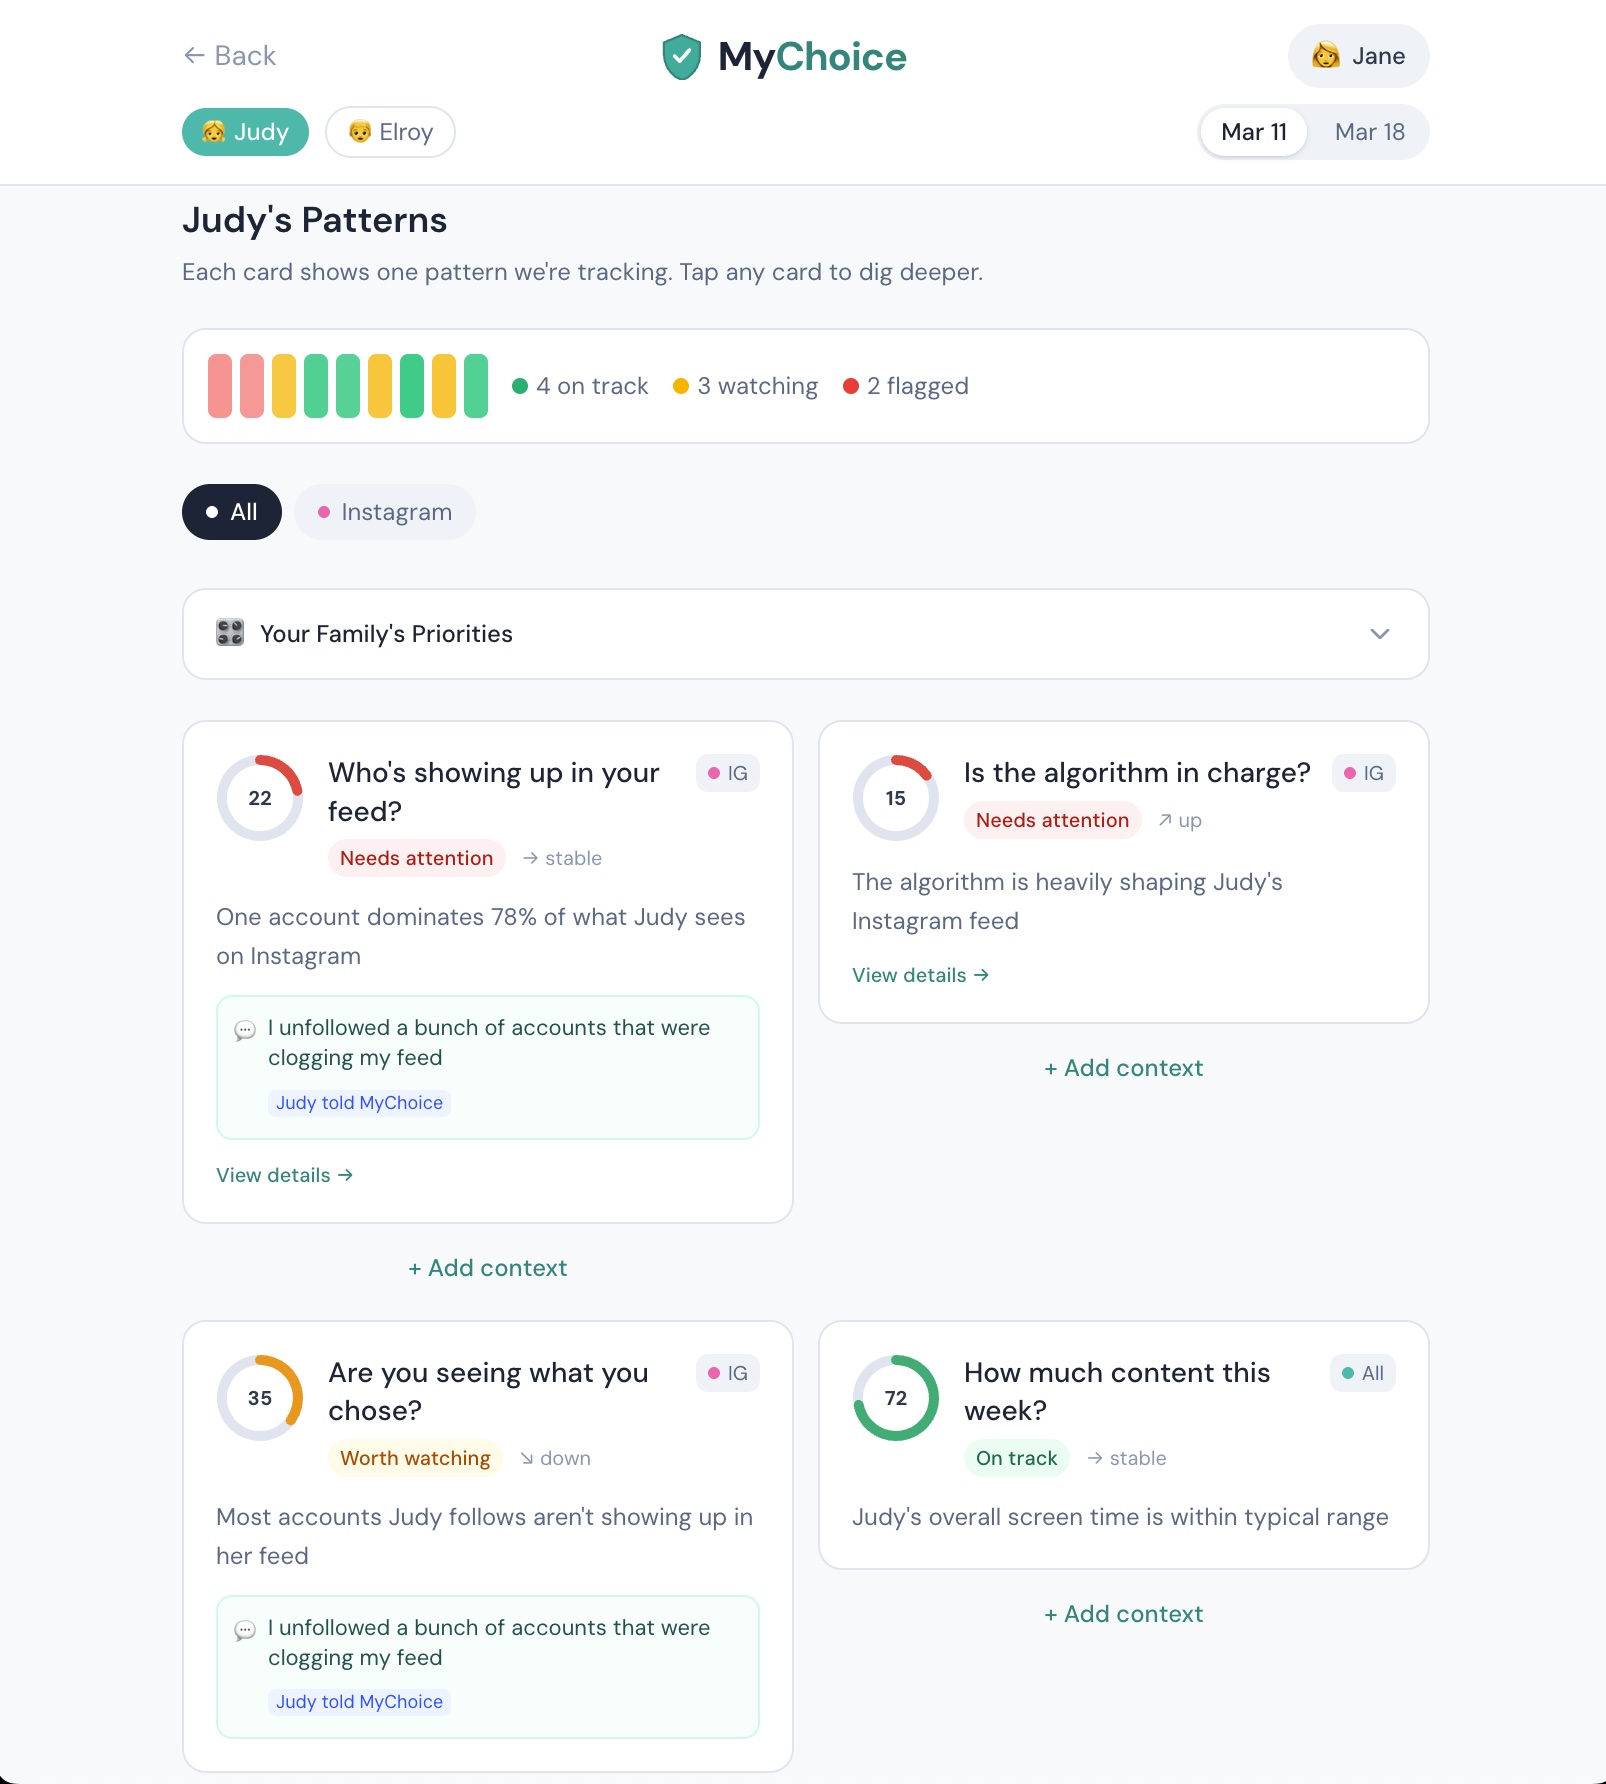
Task: Go back using the Back arrow link
Action: click(x=229, y=56)
